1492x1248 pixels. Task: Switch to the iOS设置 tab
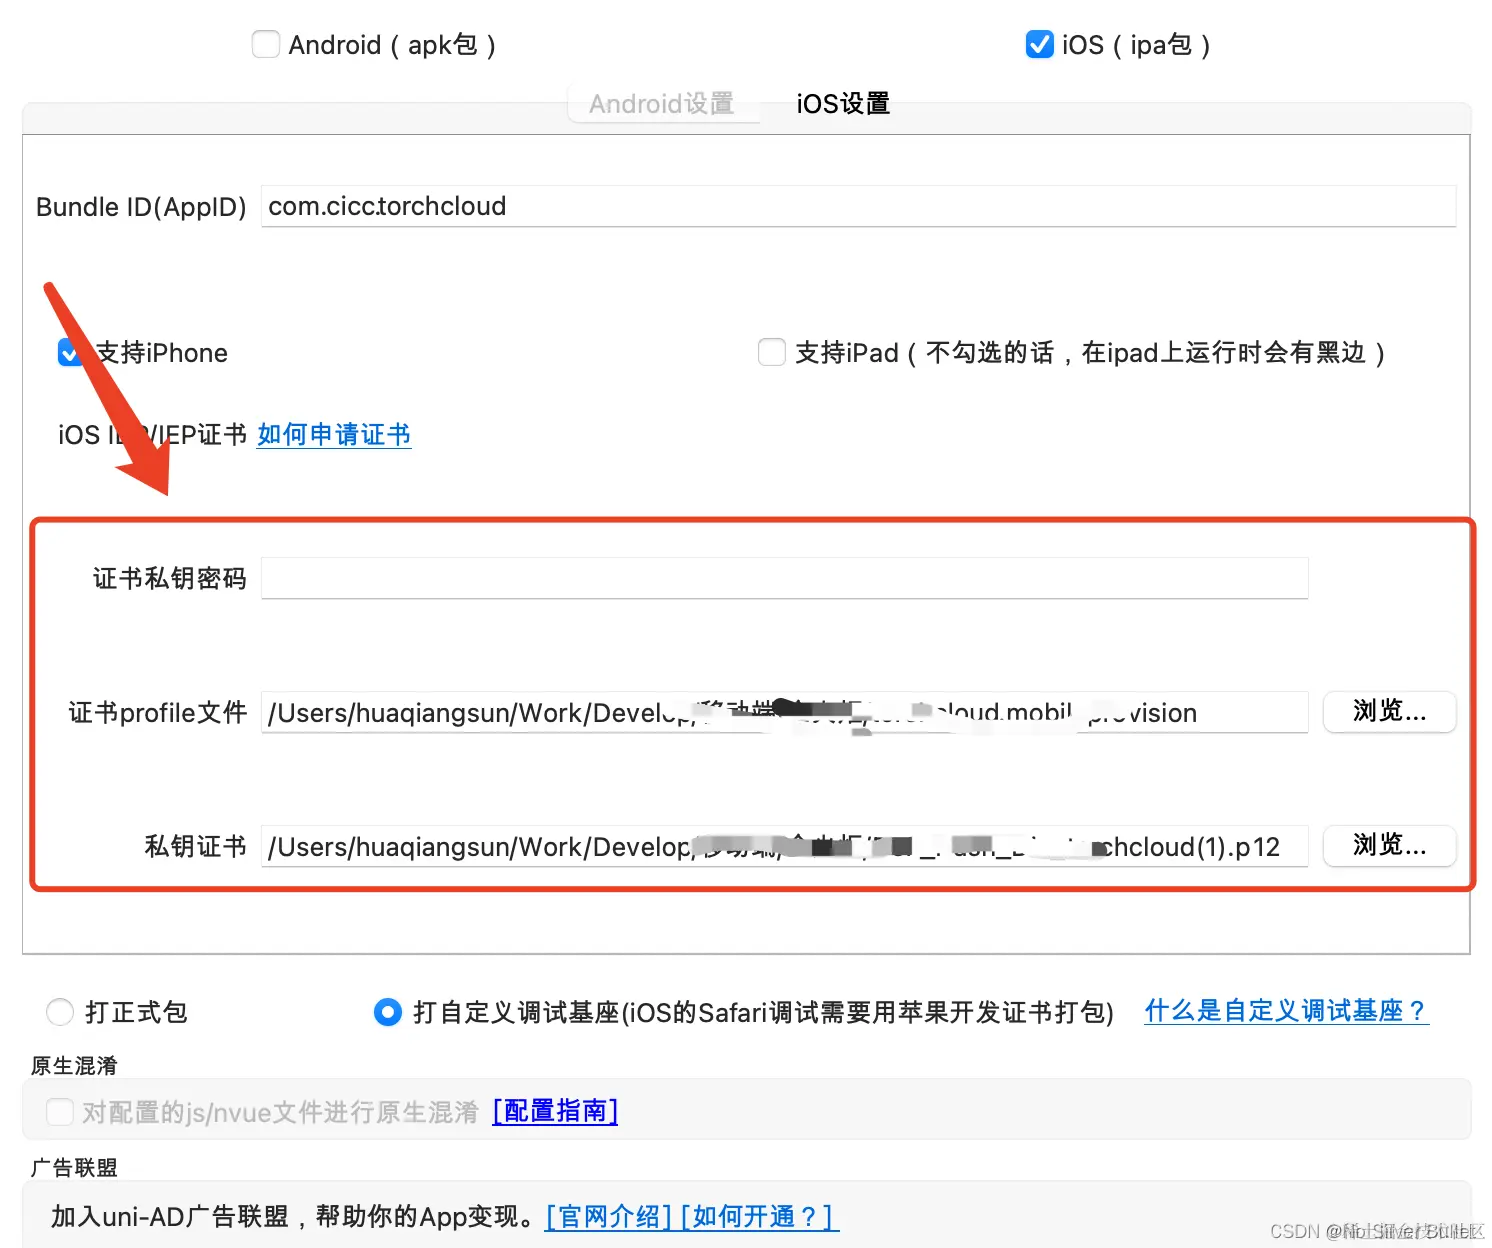pyautogui.click(x=841, y=103)
